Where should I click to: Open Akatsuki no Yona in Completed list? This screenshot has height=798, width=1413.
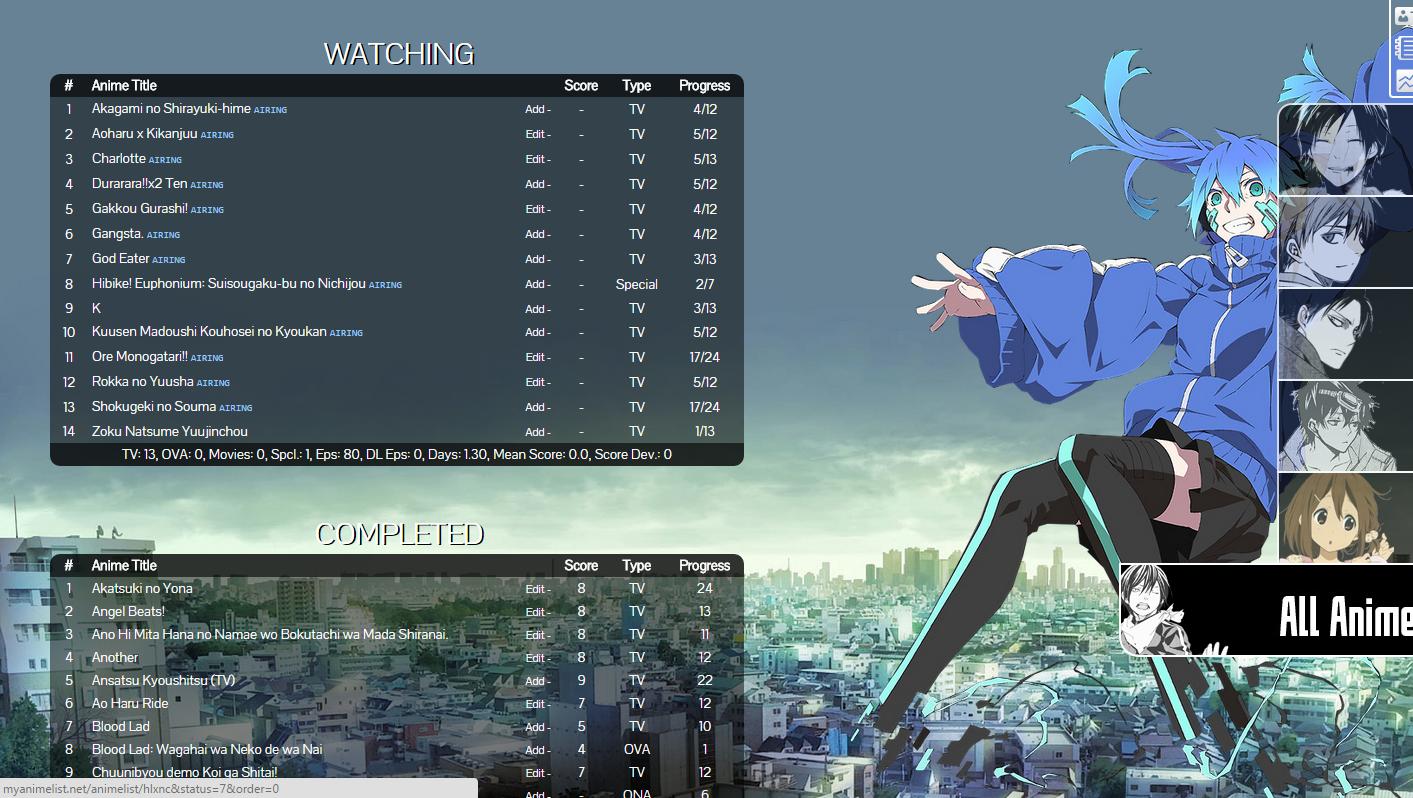(142, 588)
